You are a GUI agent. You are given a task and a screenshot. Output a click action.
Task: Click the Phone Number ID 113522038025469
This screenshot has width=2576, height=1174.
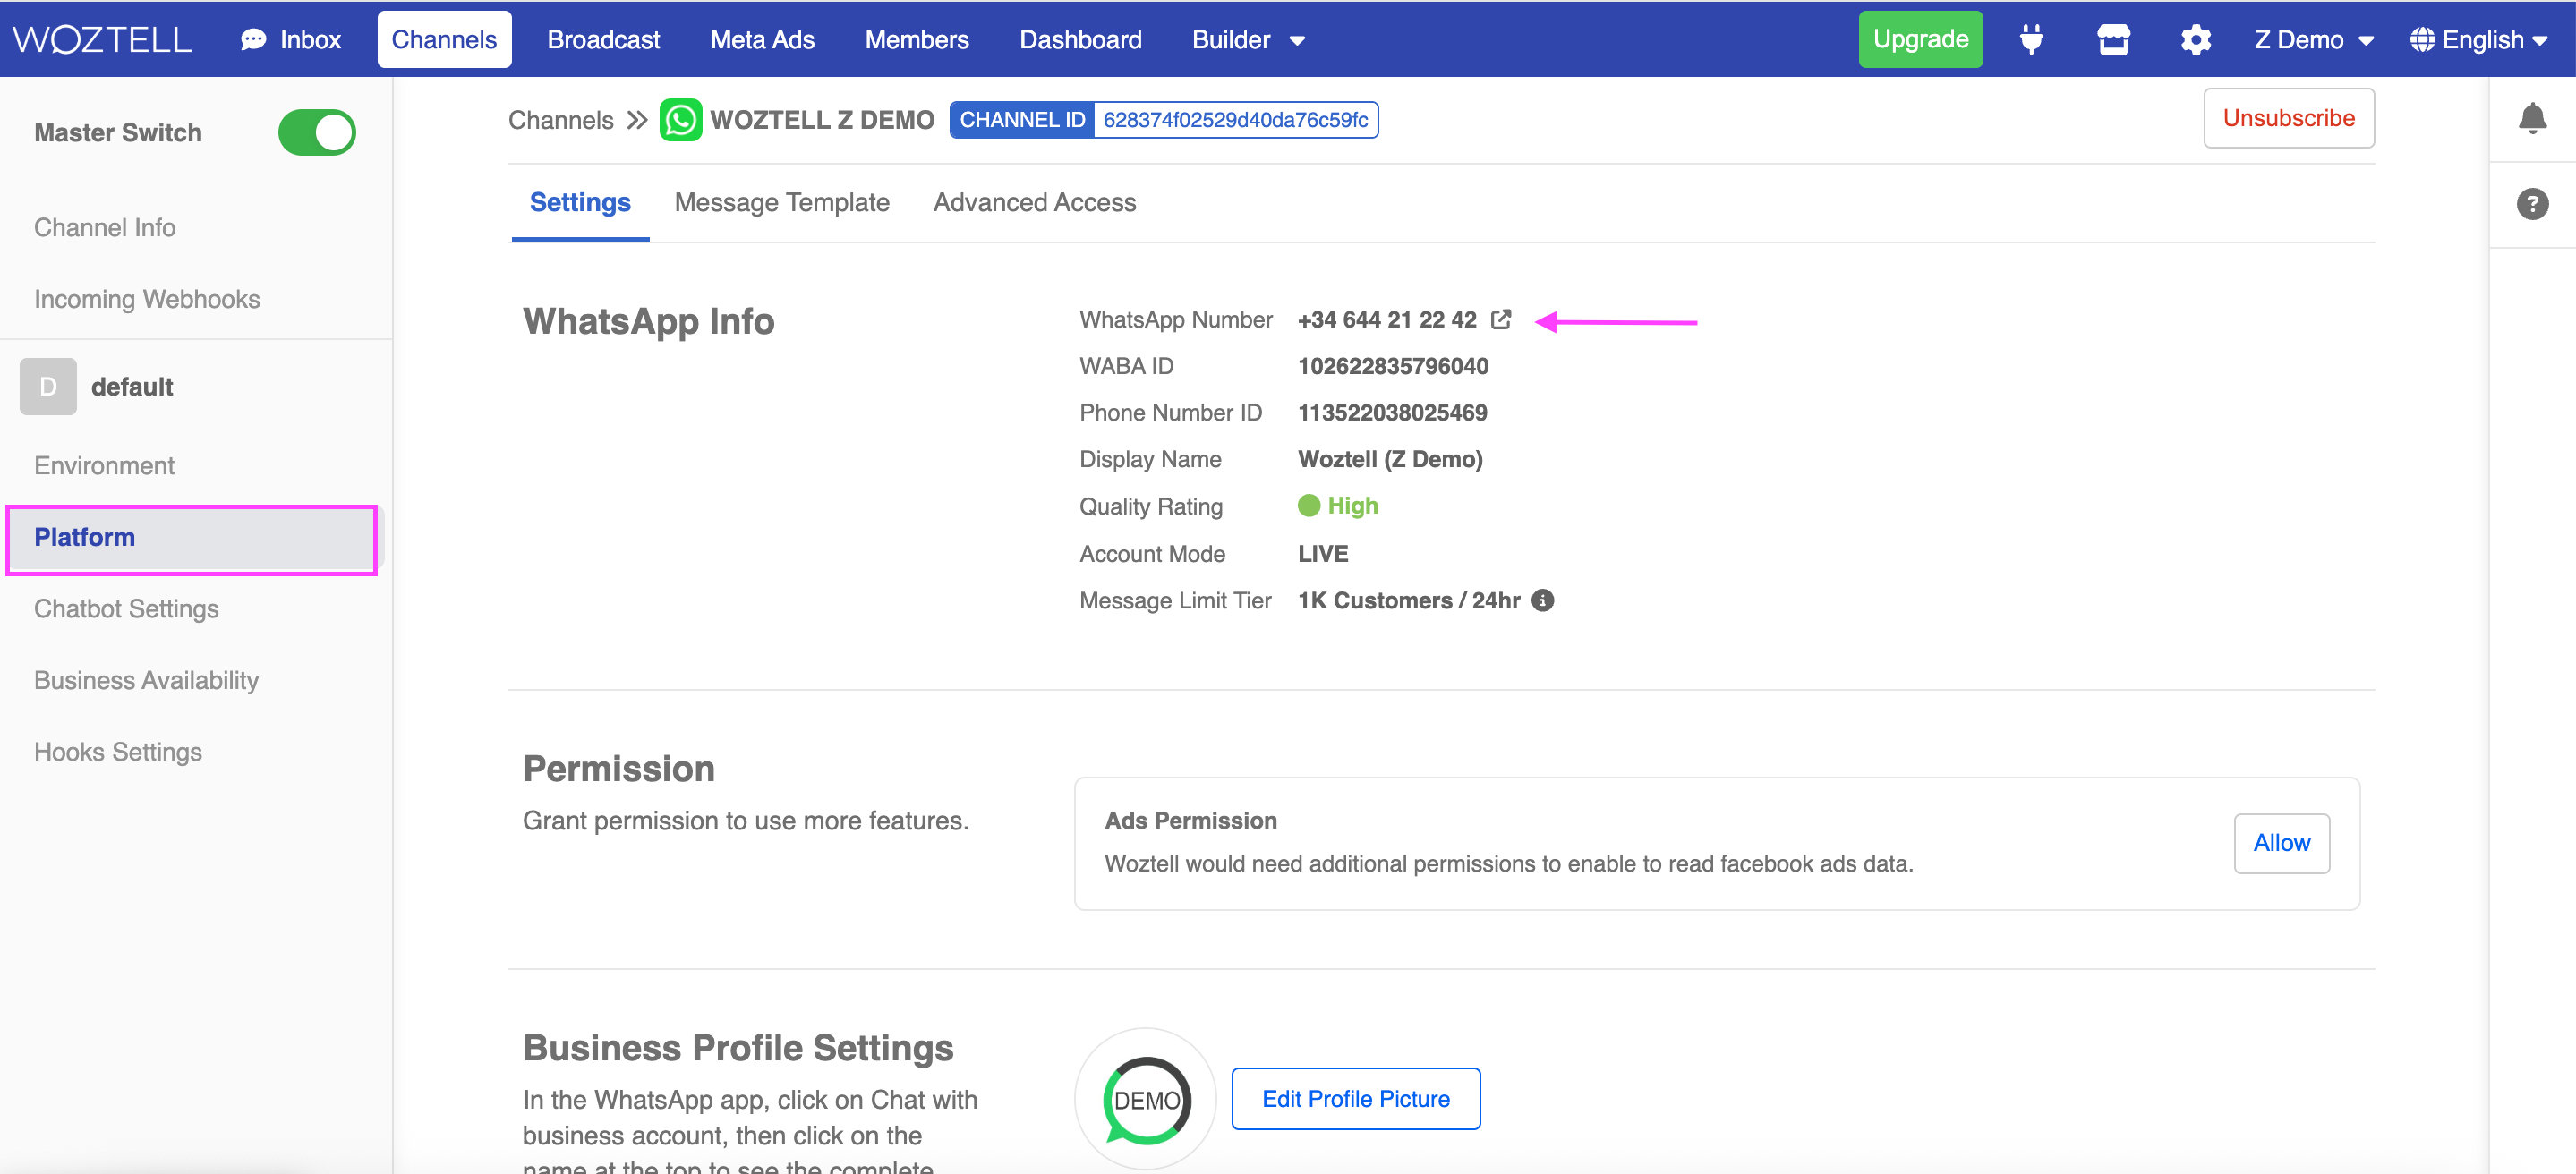pyautogui.click(x=1391, y=412)
